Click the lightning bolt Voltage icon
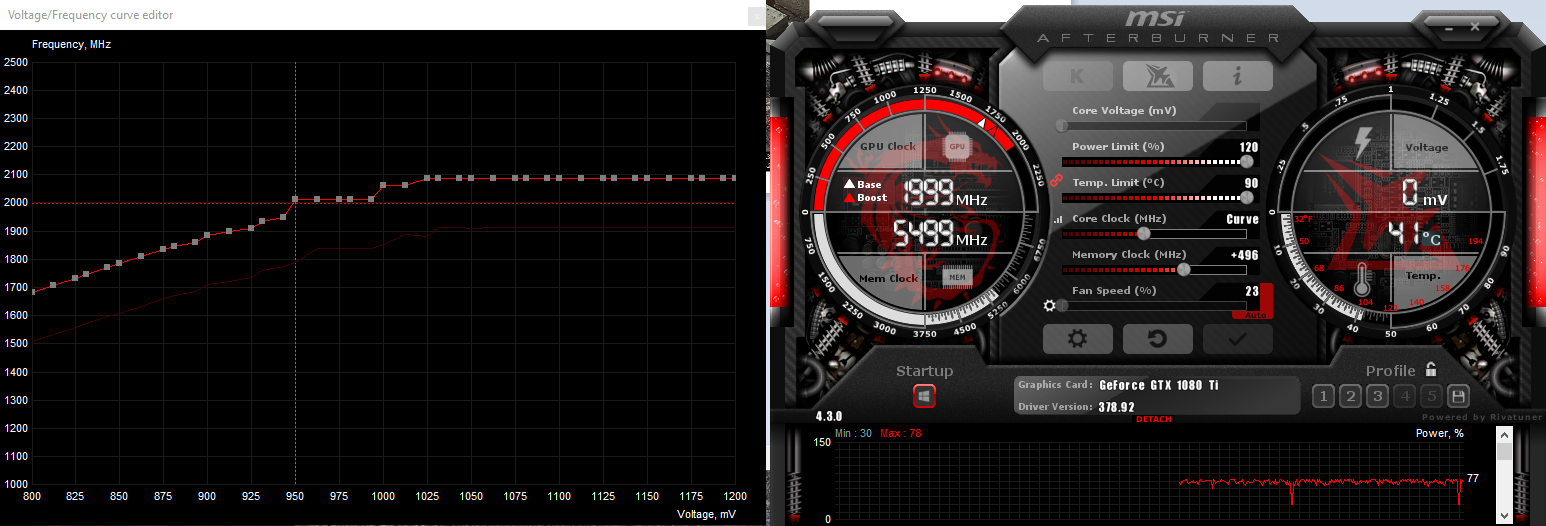The image size is (1546, 526). 1363,142
